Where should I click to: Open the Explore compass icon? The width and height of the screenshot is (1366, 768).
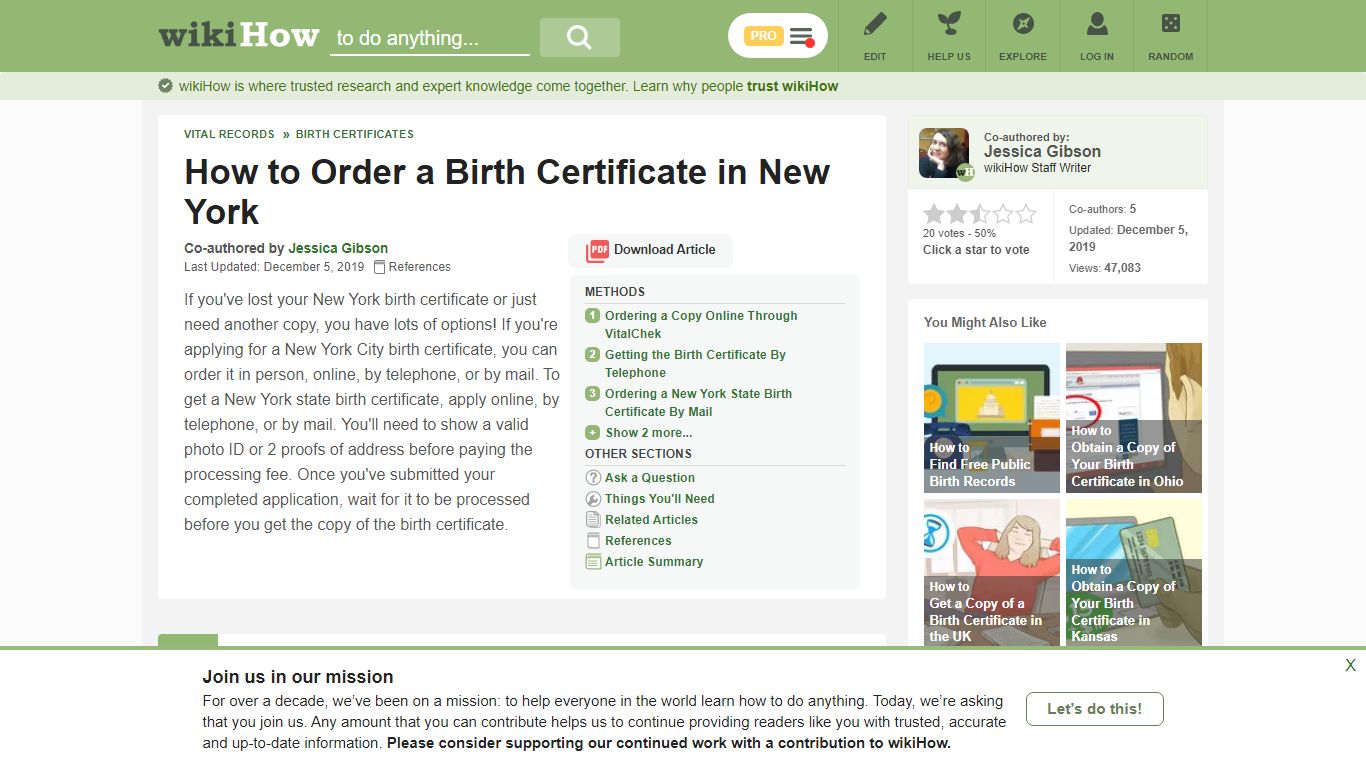pos(1023,23)
